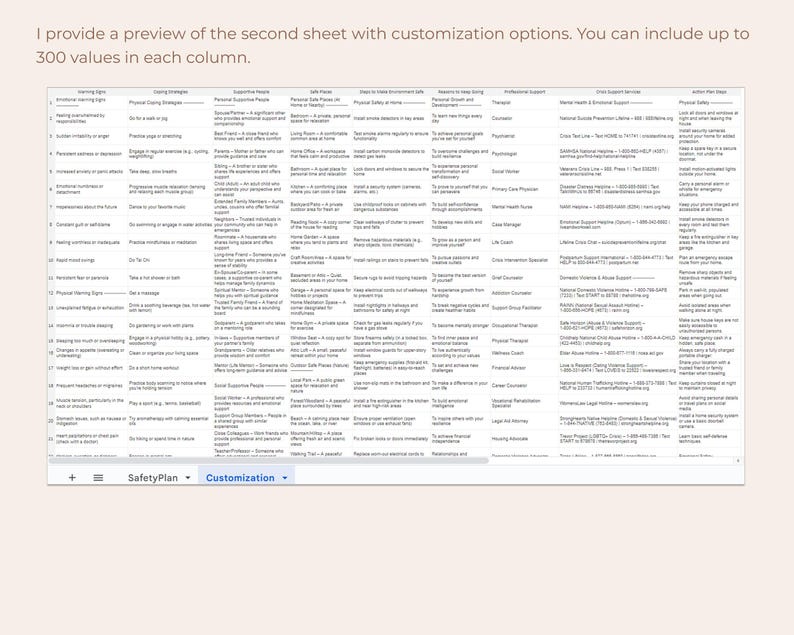Image resolution: width=794 pixels, height=635 pixels.
Task: Click the 'Crisis Text Line' cell
Action: click(x=618, y=136)
